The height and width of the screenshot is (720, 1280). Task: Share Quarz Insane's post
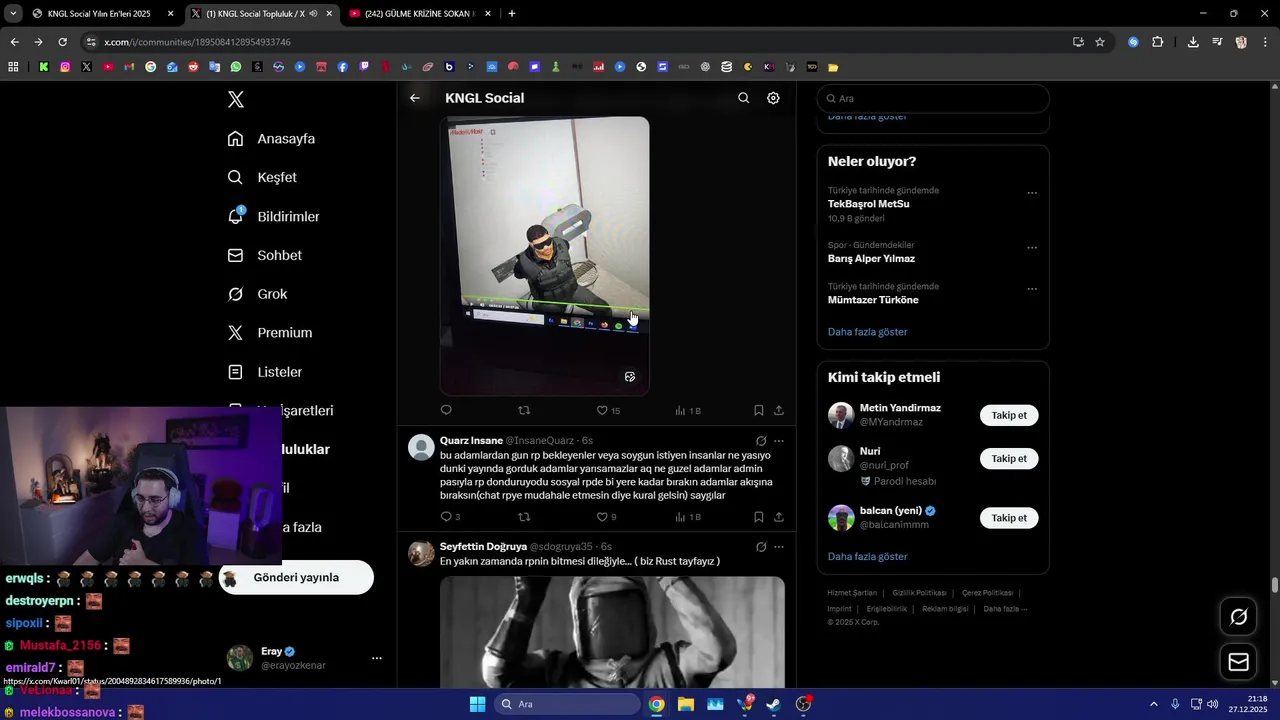779,517
